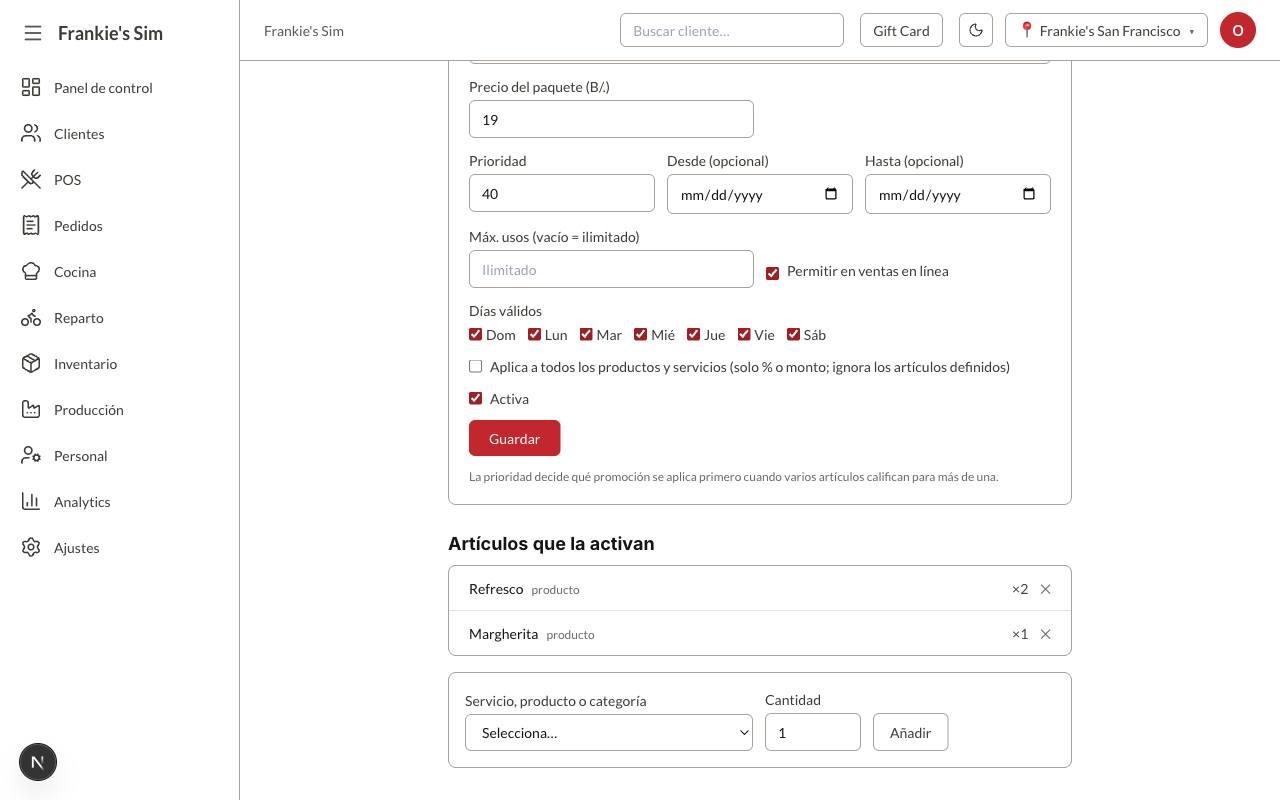Click the Inventario box icon
Image resolution: width=1280 pixels, height=800 pixels.
click(x=31, y=364)
